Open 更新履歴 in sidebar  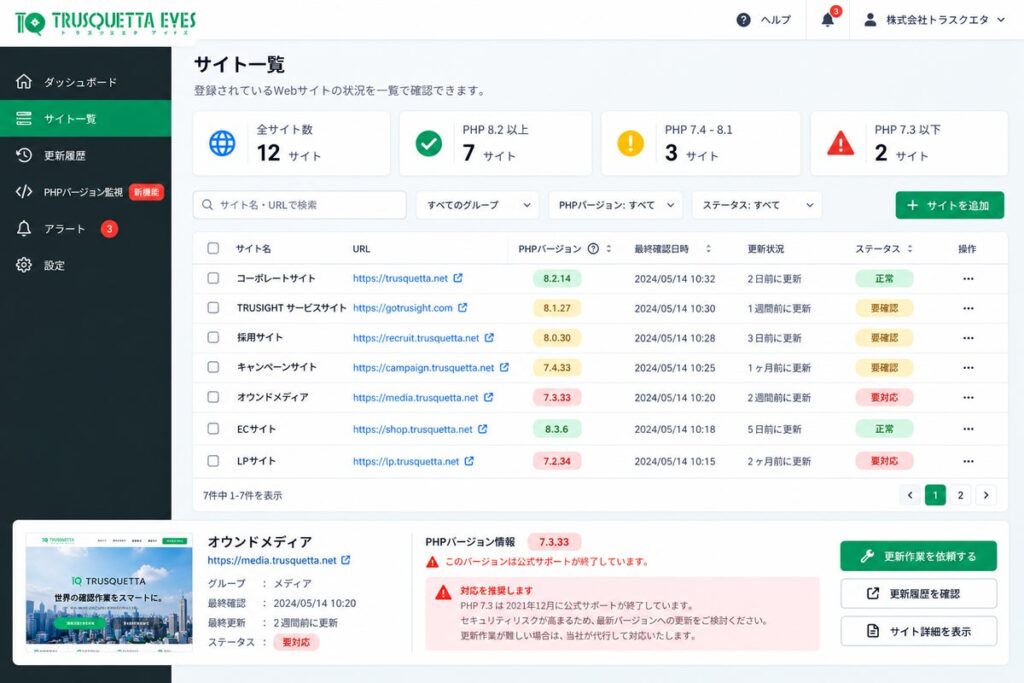pyautogui.click(x=86, y=155)
